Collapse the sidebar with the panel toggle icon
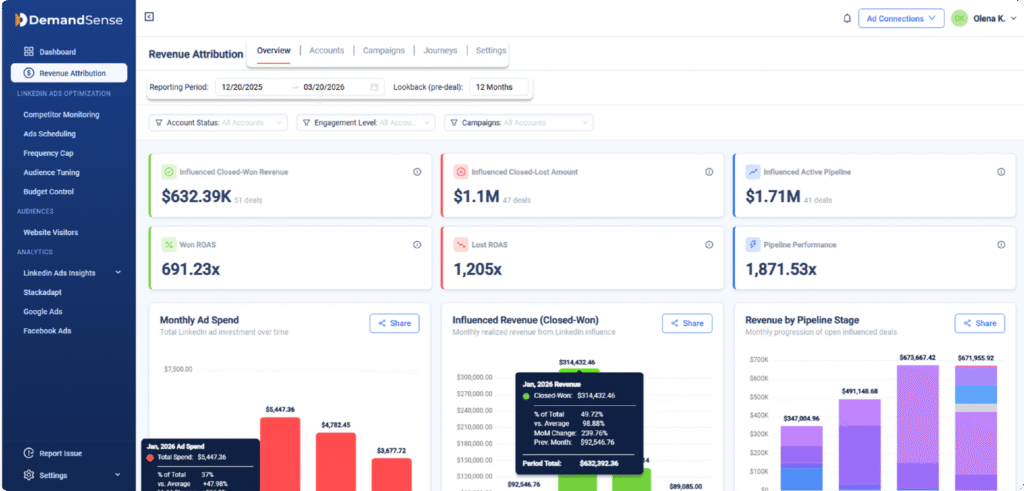1024x491 pixels. pyautogui.click(x=150, y=17)
